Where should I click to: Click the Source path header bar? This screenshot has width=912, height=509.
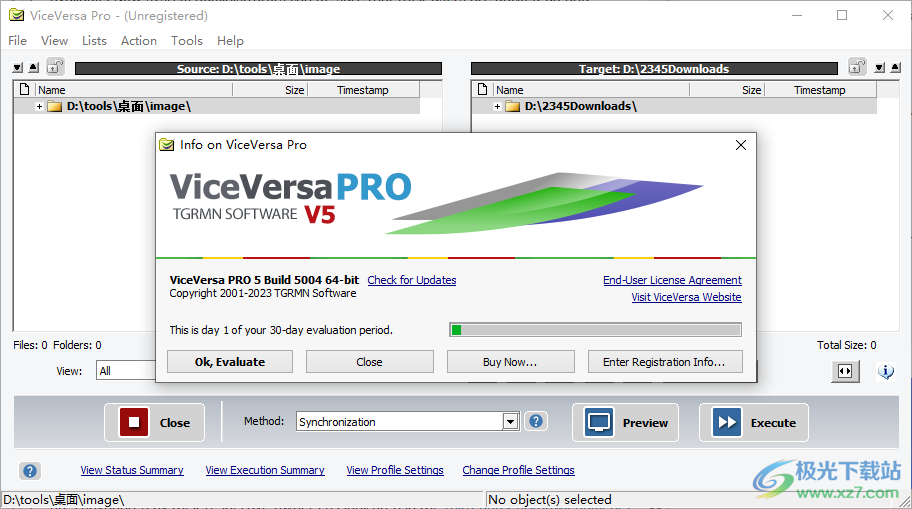258,69
